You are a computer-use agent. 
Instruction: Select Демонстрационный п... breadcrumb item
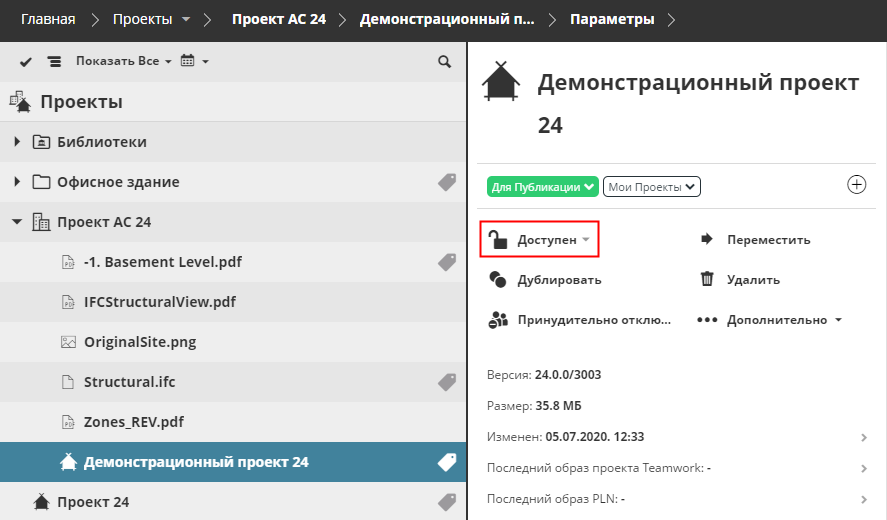pos(447,19)
